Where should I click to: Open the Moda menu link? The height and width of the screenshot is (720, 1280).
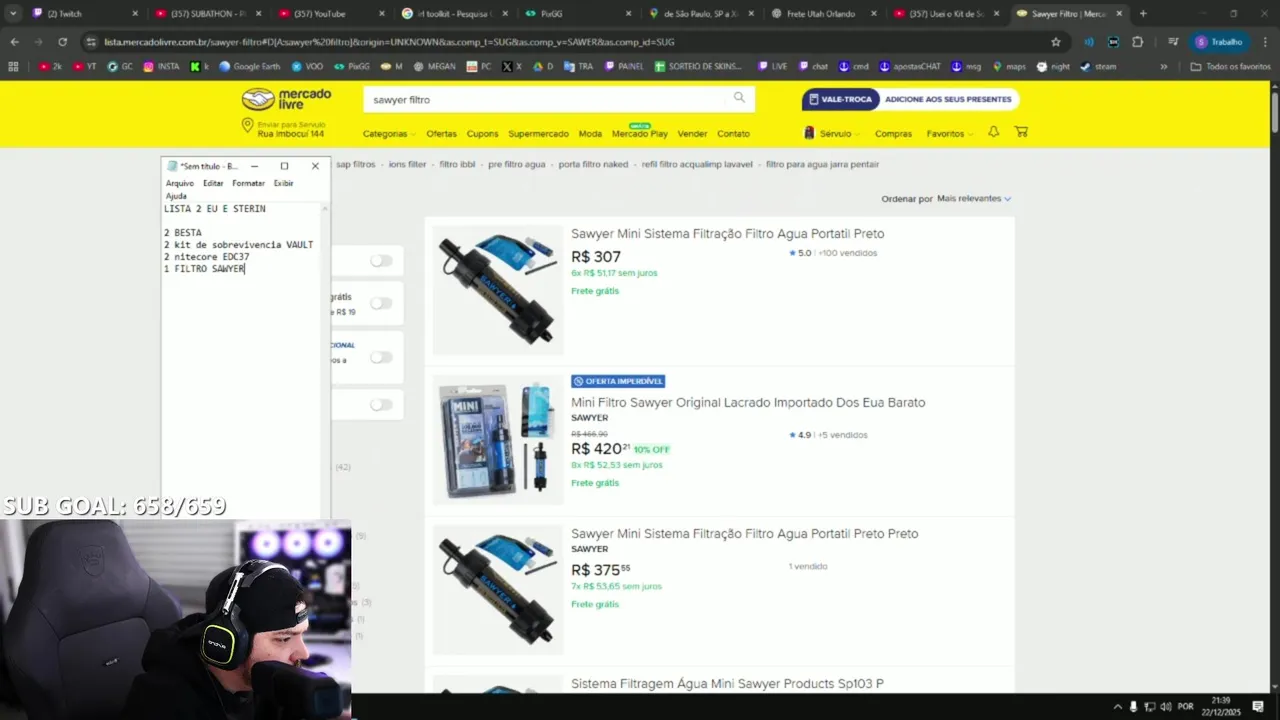point(590,133)
